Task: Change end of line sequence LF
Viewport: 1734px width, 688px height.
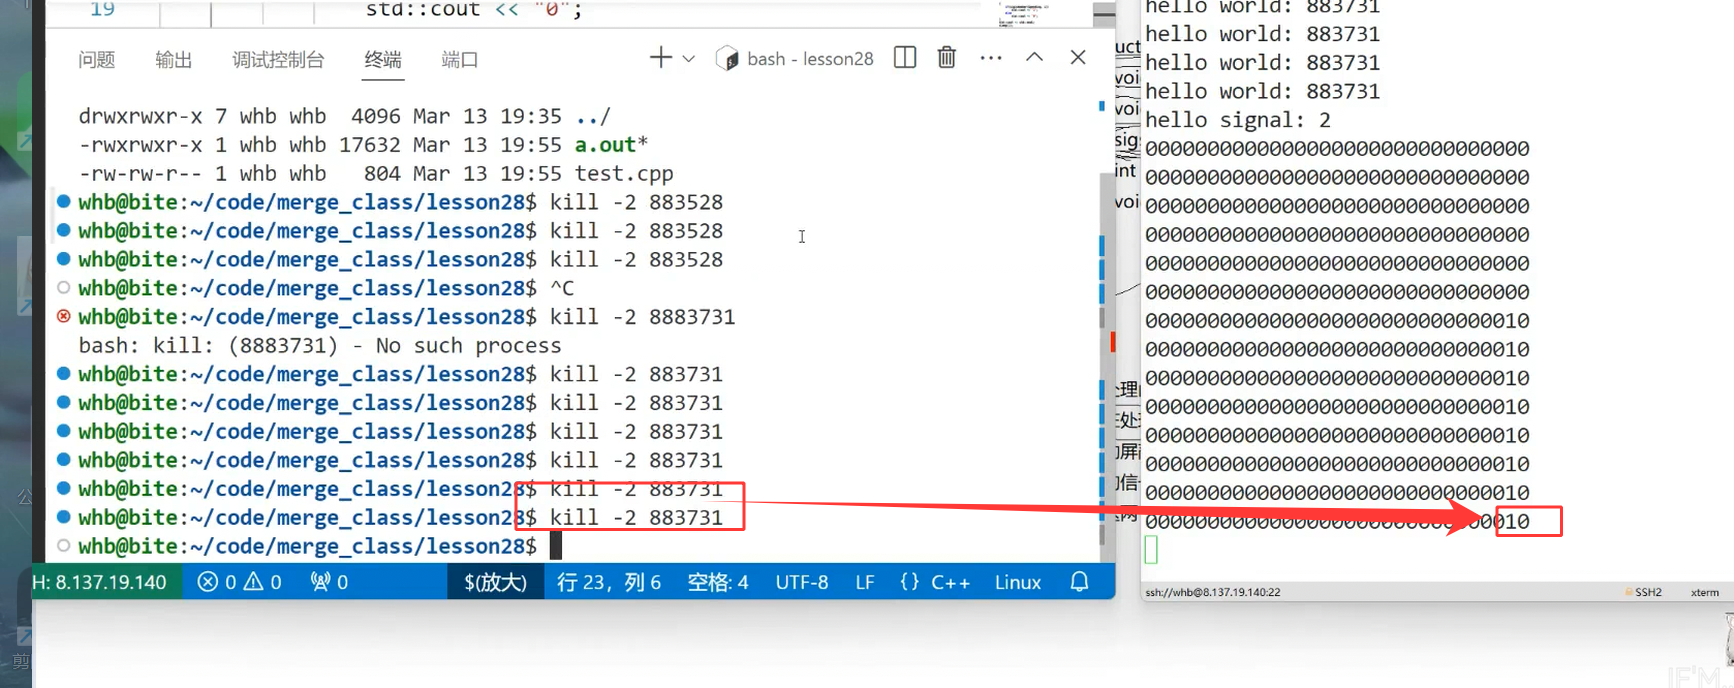Action: click(x=865, y=582)
